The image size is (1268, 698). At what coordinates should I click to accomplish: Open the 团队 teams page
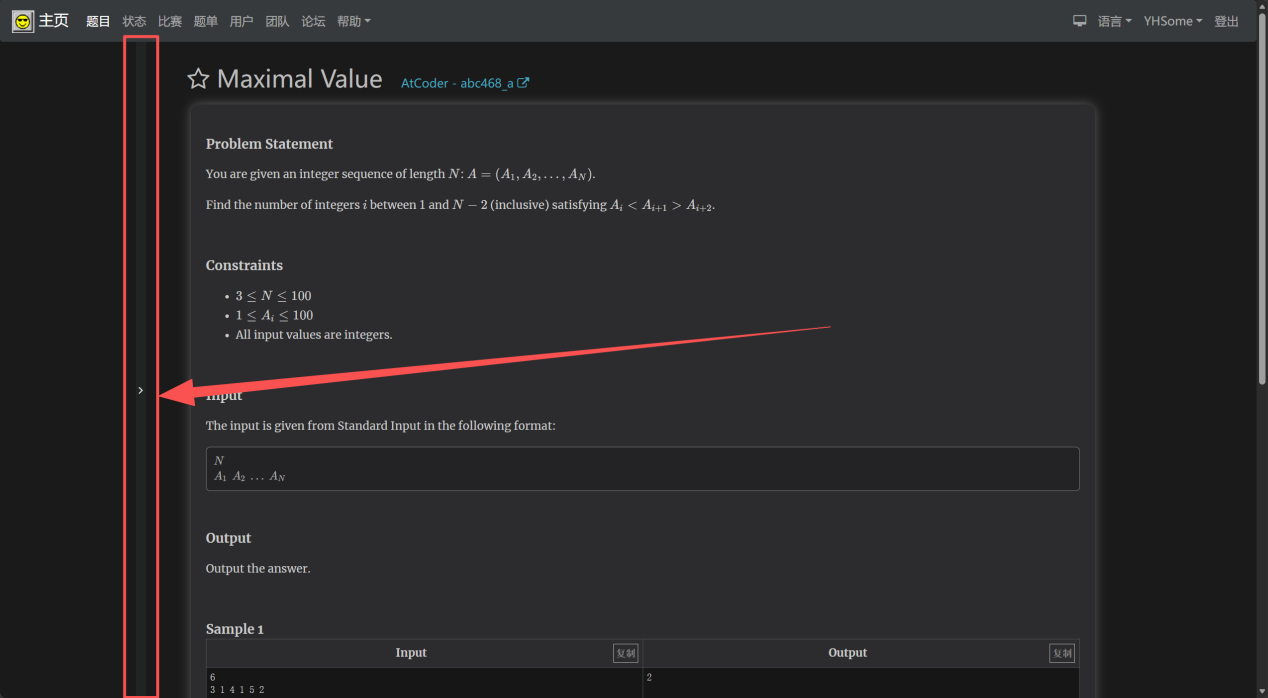(277, 21)
